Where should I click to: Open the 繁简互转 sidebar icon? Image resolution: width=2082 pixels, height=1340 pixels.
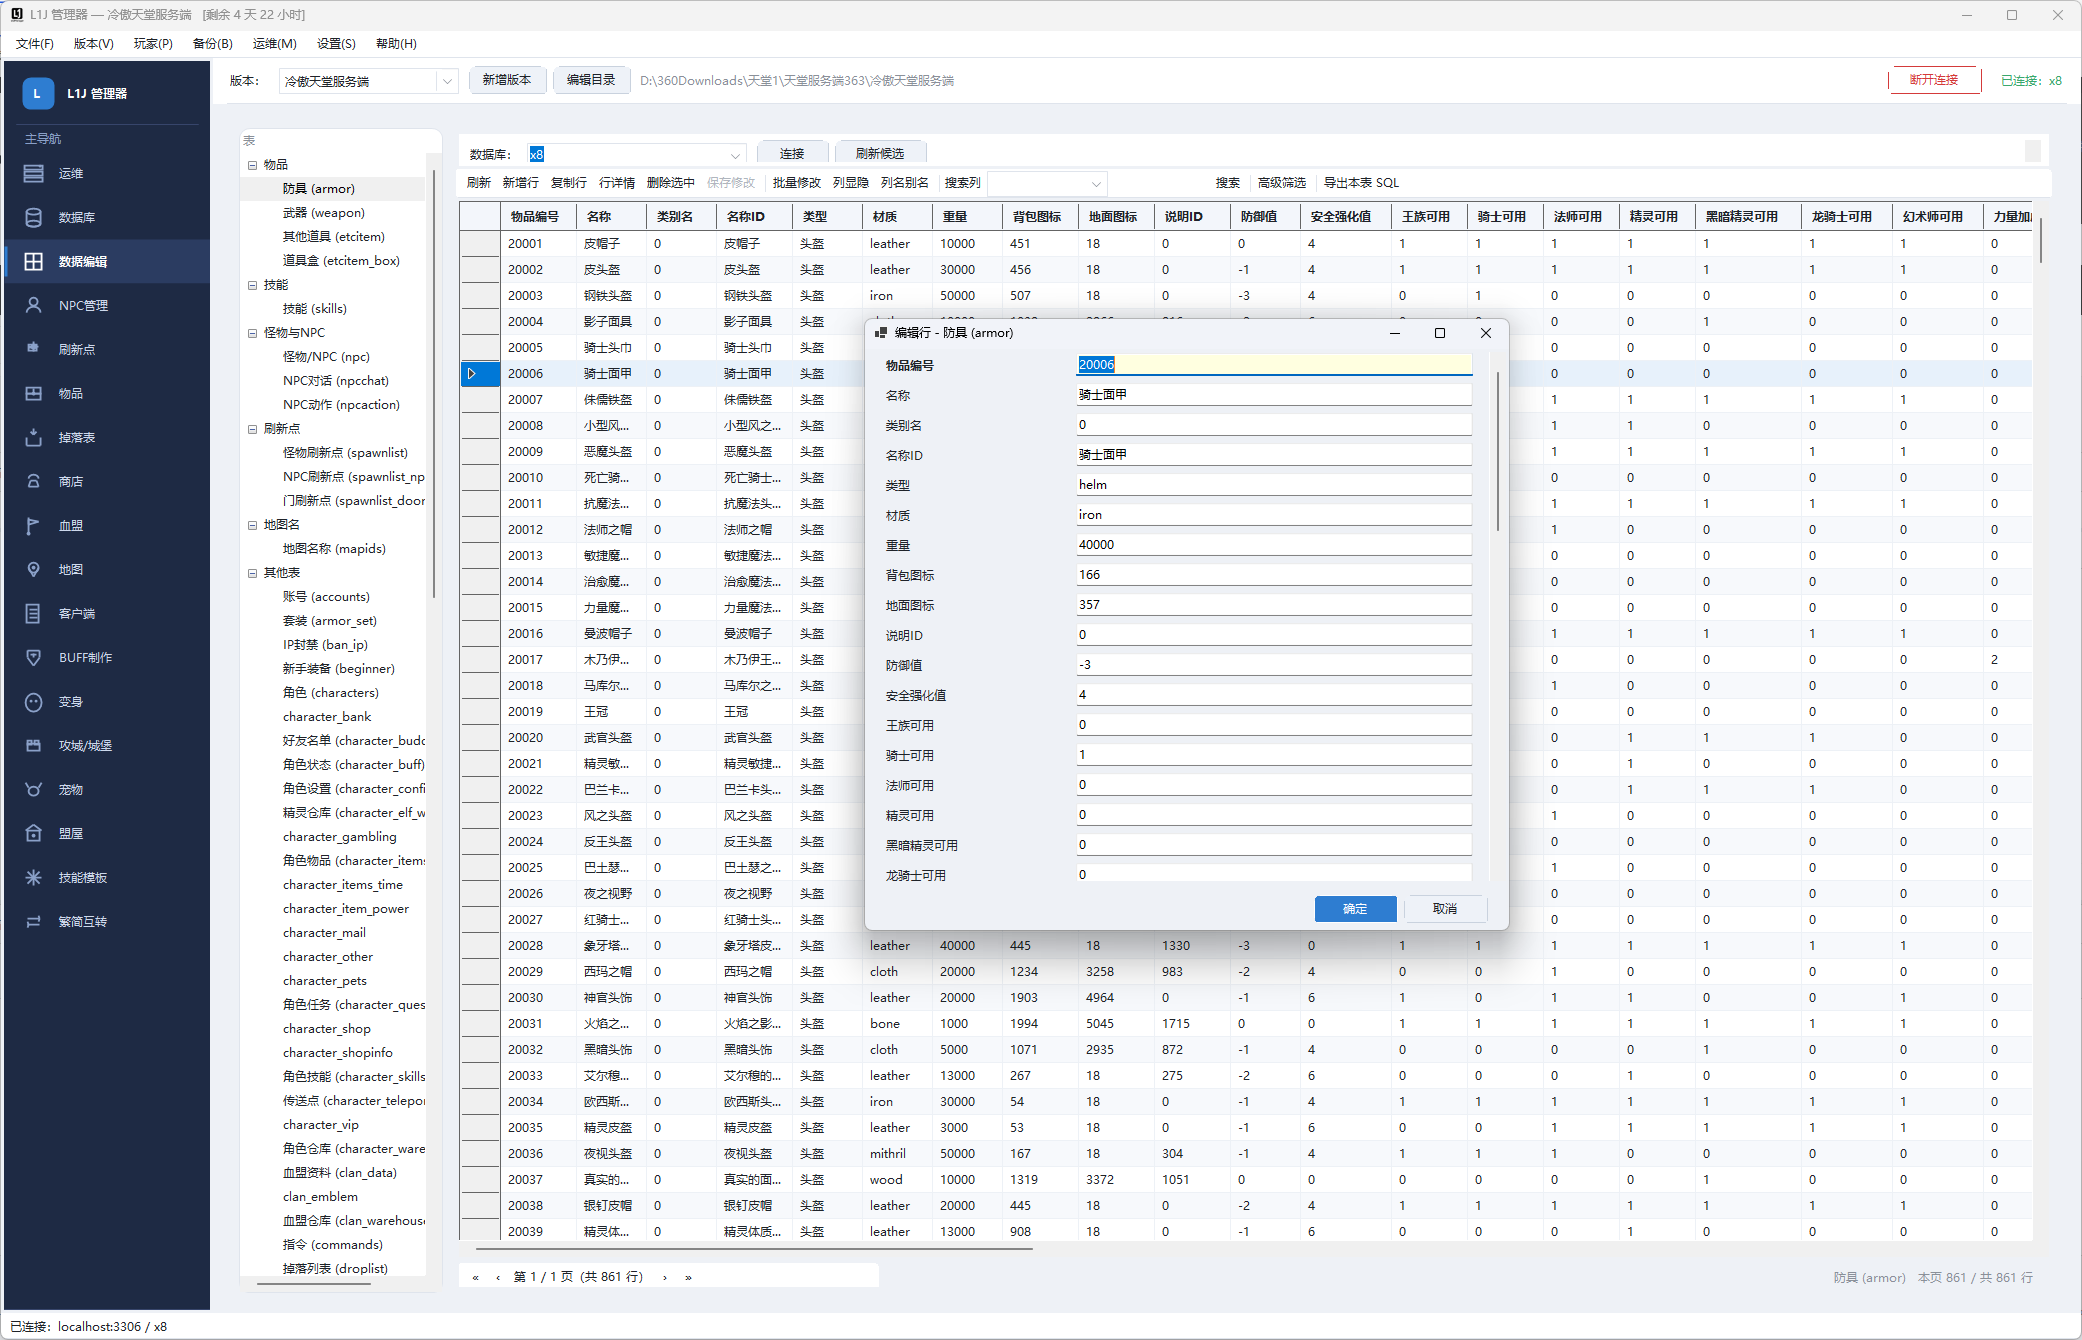tap(34, 921)
